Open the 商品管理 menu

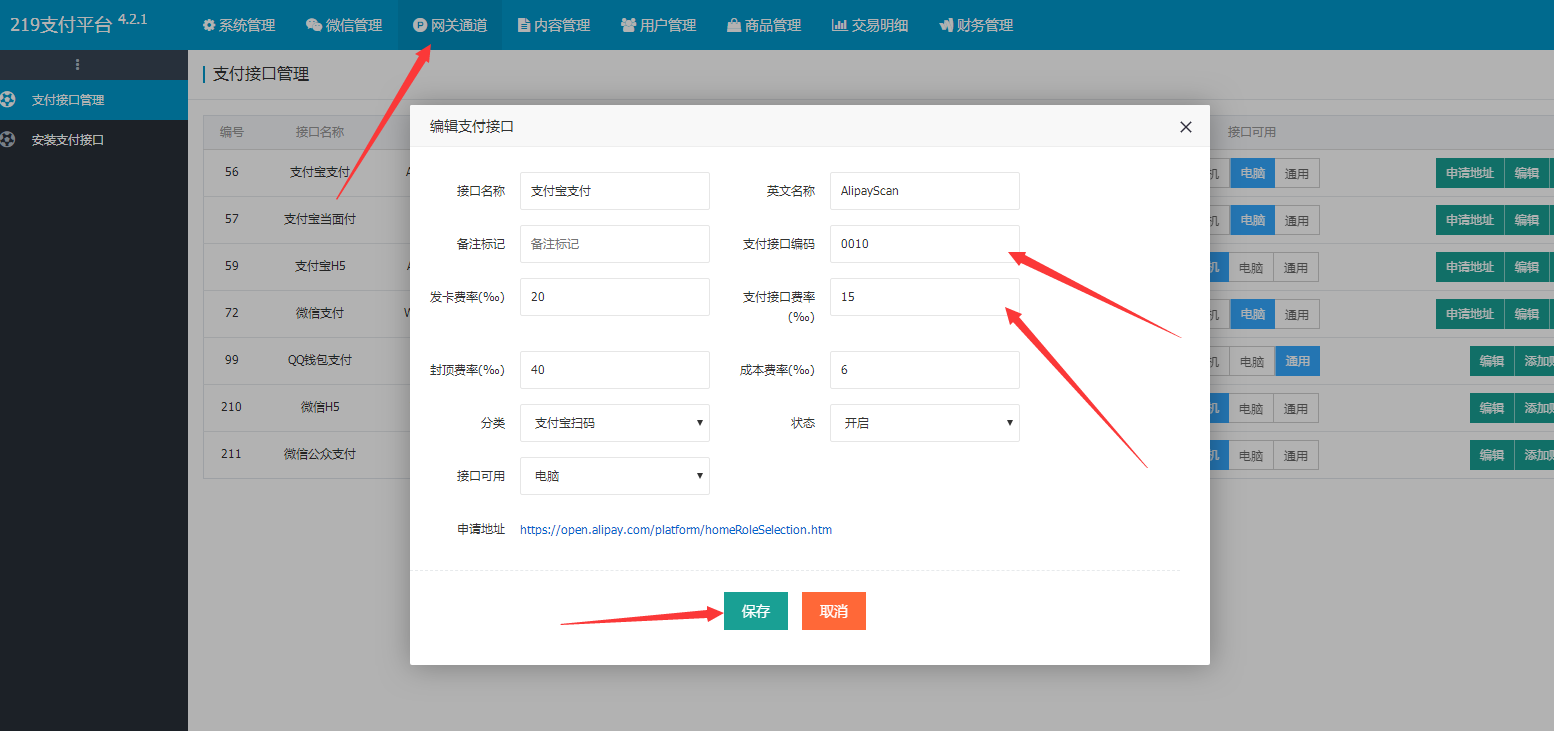coord(764,25)
